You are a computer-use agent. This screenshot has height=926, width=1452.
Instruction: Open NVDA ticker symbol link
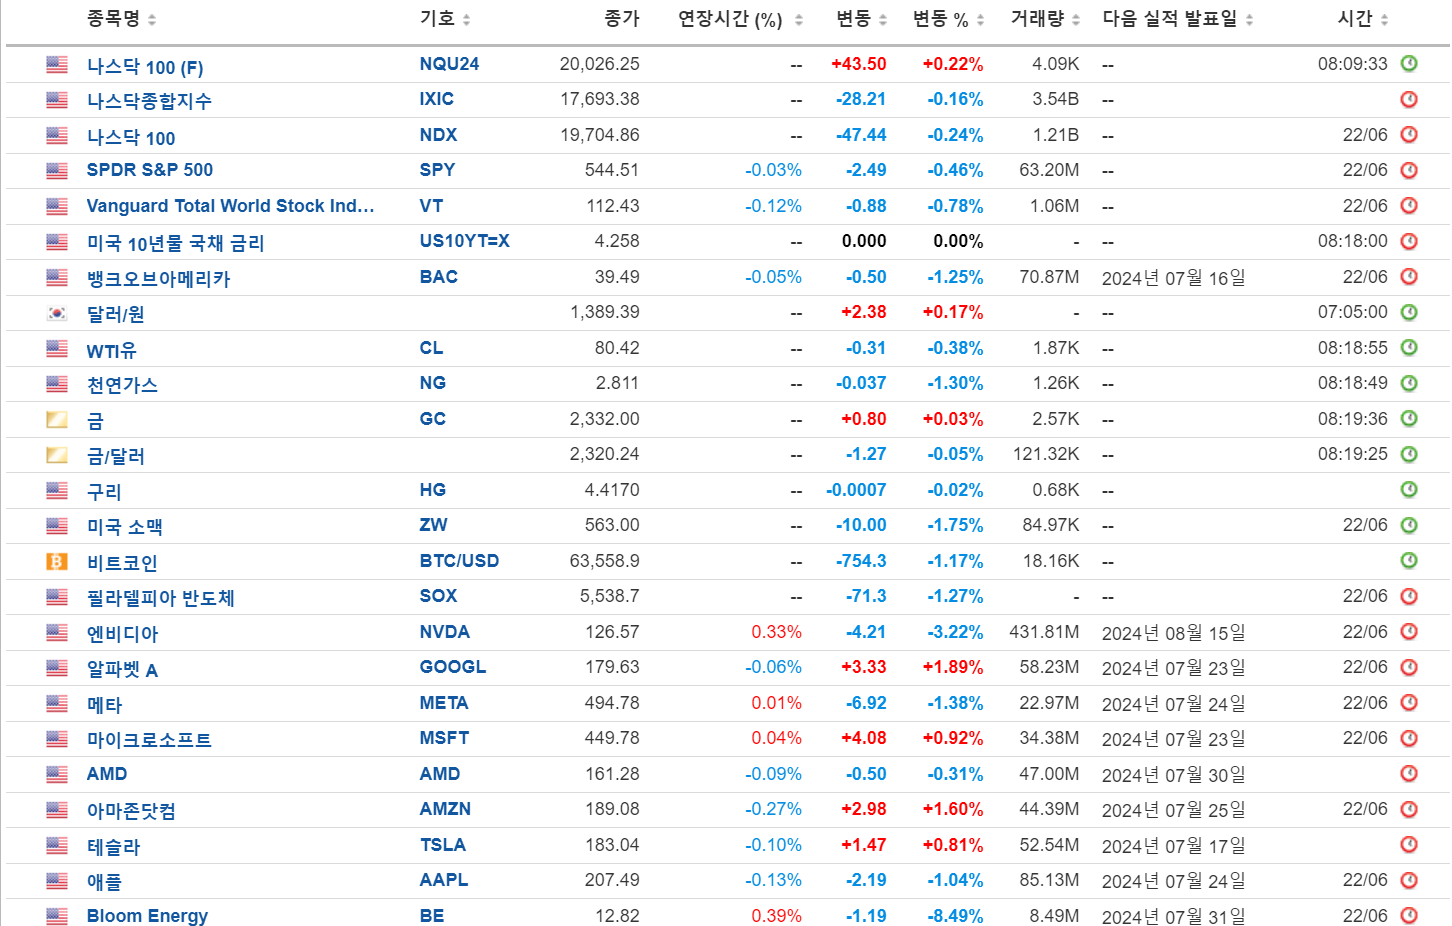point(445,632)
